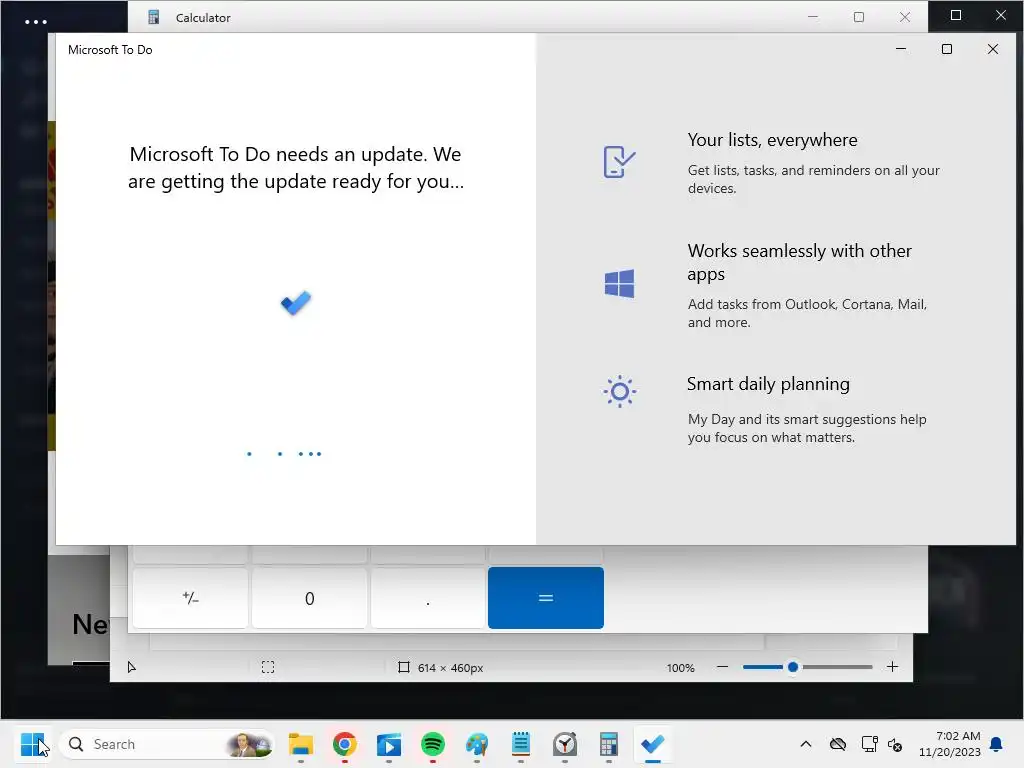This screenshot has width=1024, height=768.
Task: Click the Calculator equals button
Action: coord(545,598)
